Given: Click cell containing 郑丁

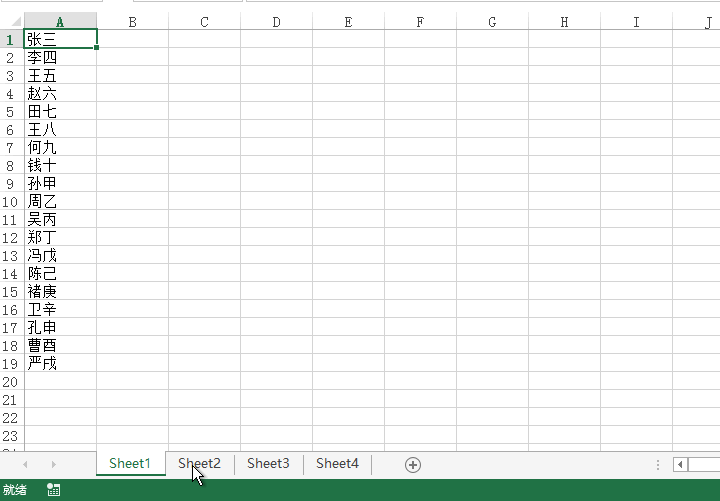Looking at the screenshot, I should pos(60,237).
